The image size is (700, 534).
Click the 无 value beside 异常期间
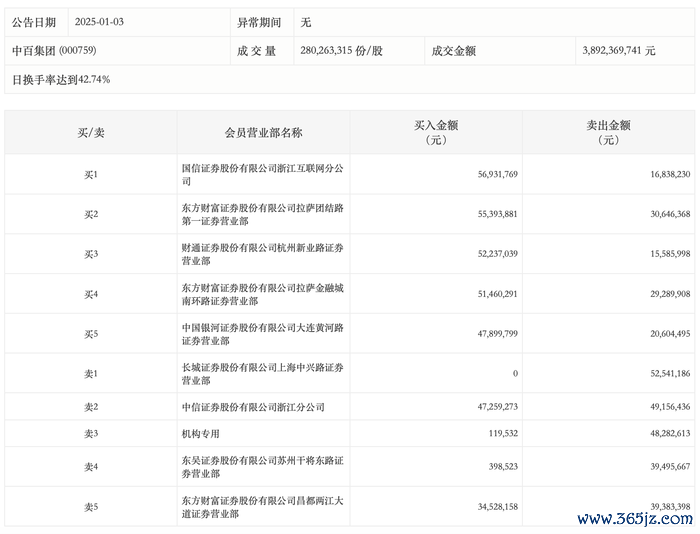coord(306,22)
